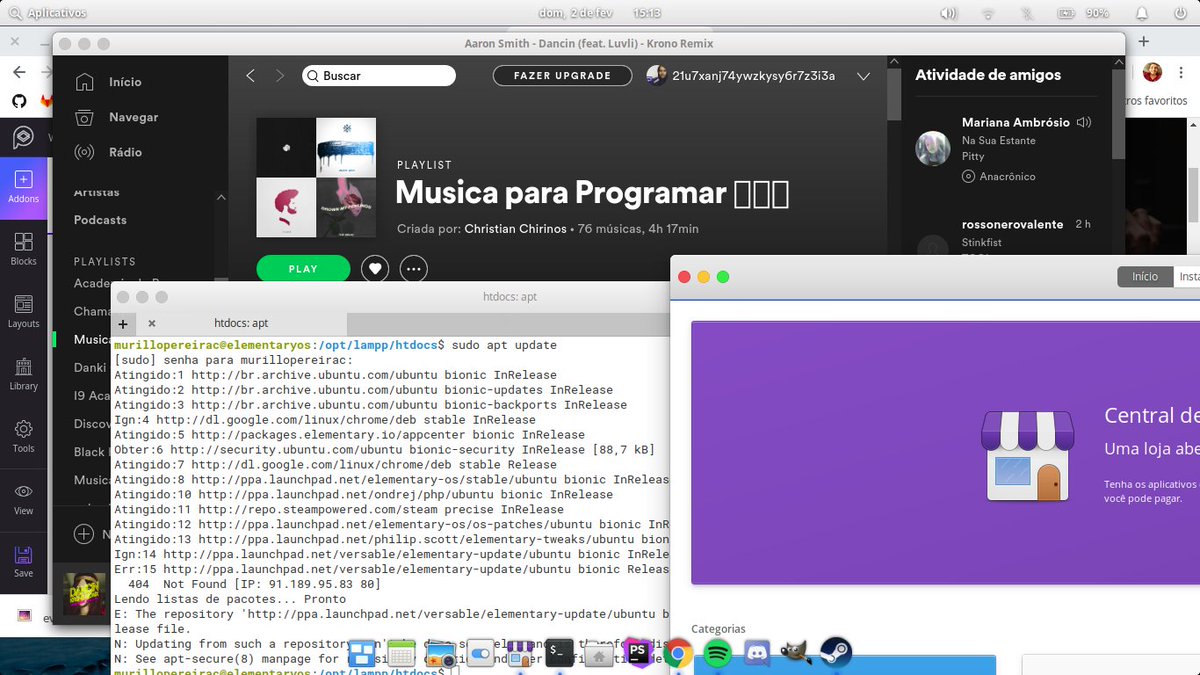Screen dimensions: 1200x675
Task: Open the date and time indicator
Action: coord(601,14)
